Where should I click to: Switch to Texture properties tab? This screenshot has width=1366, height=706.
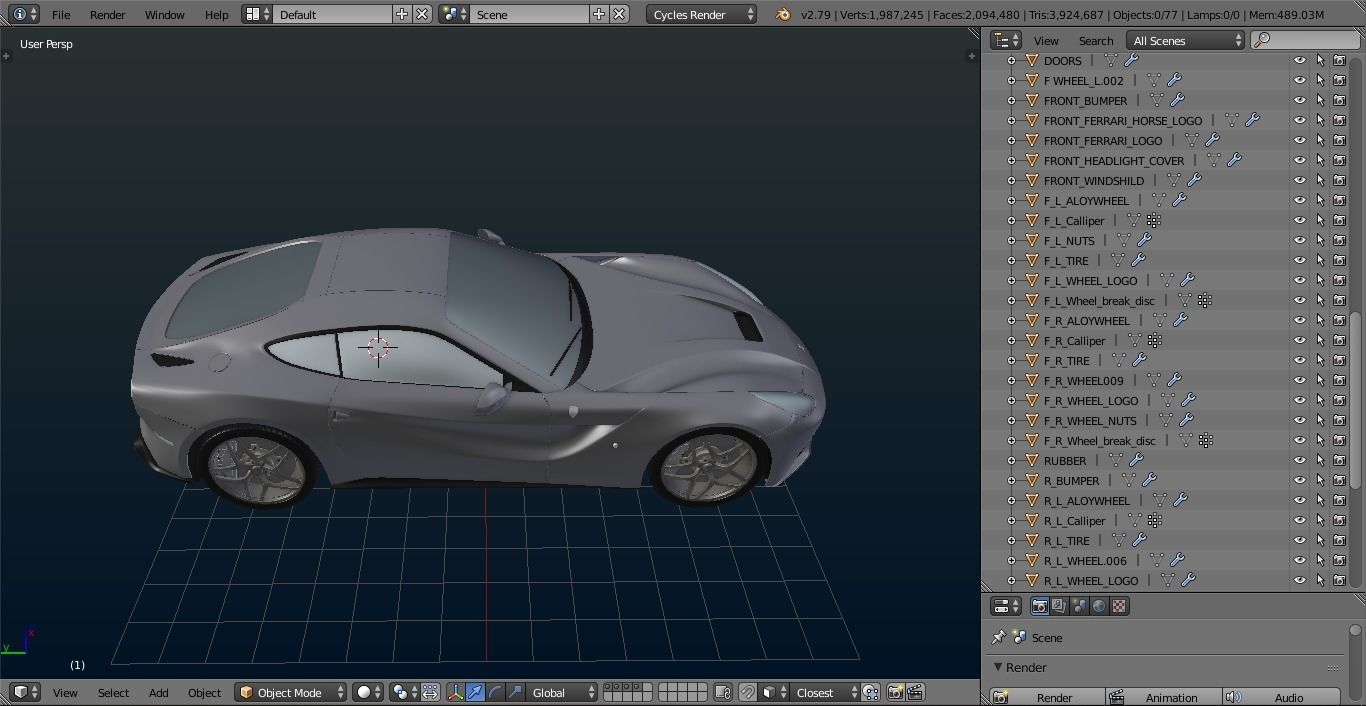click(x=1119, y=606)
